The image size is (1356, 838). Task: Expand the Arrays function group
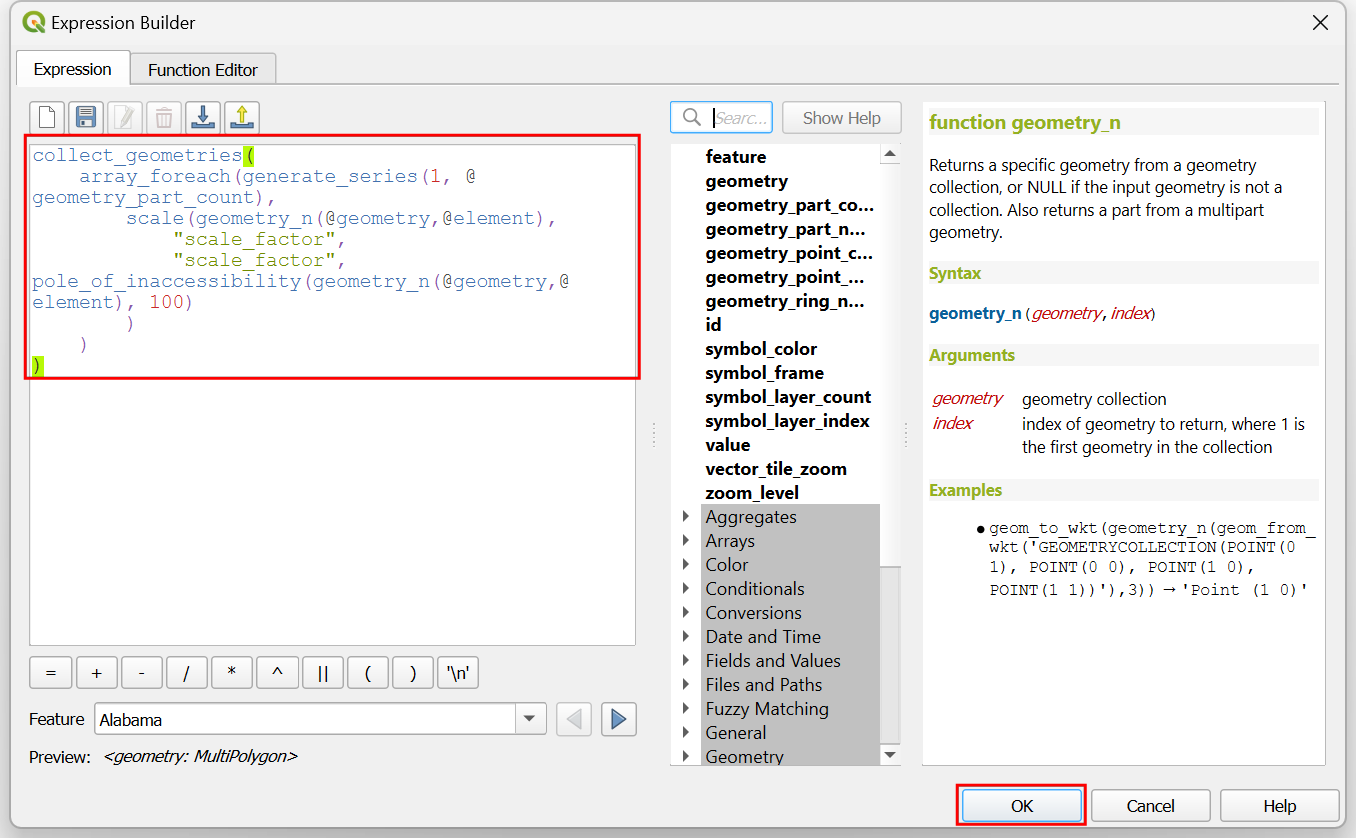pos(686,541)
